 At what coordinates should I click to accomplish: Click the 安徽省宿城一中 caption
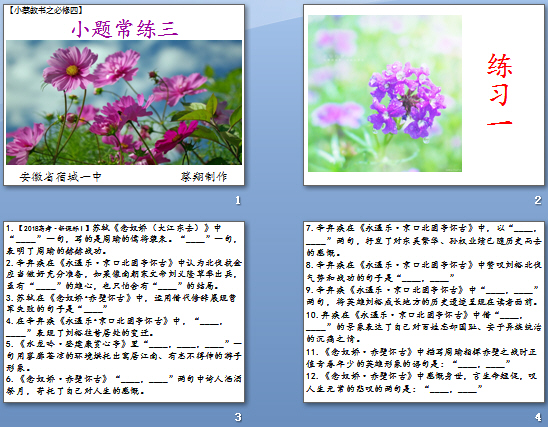[60, 177]
